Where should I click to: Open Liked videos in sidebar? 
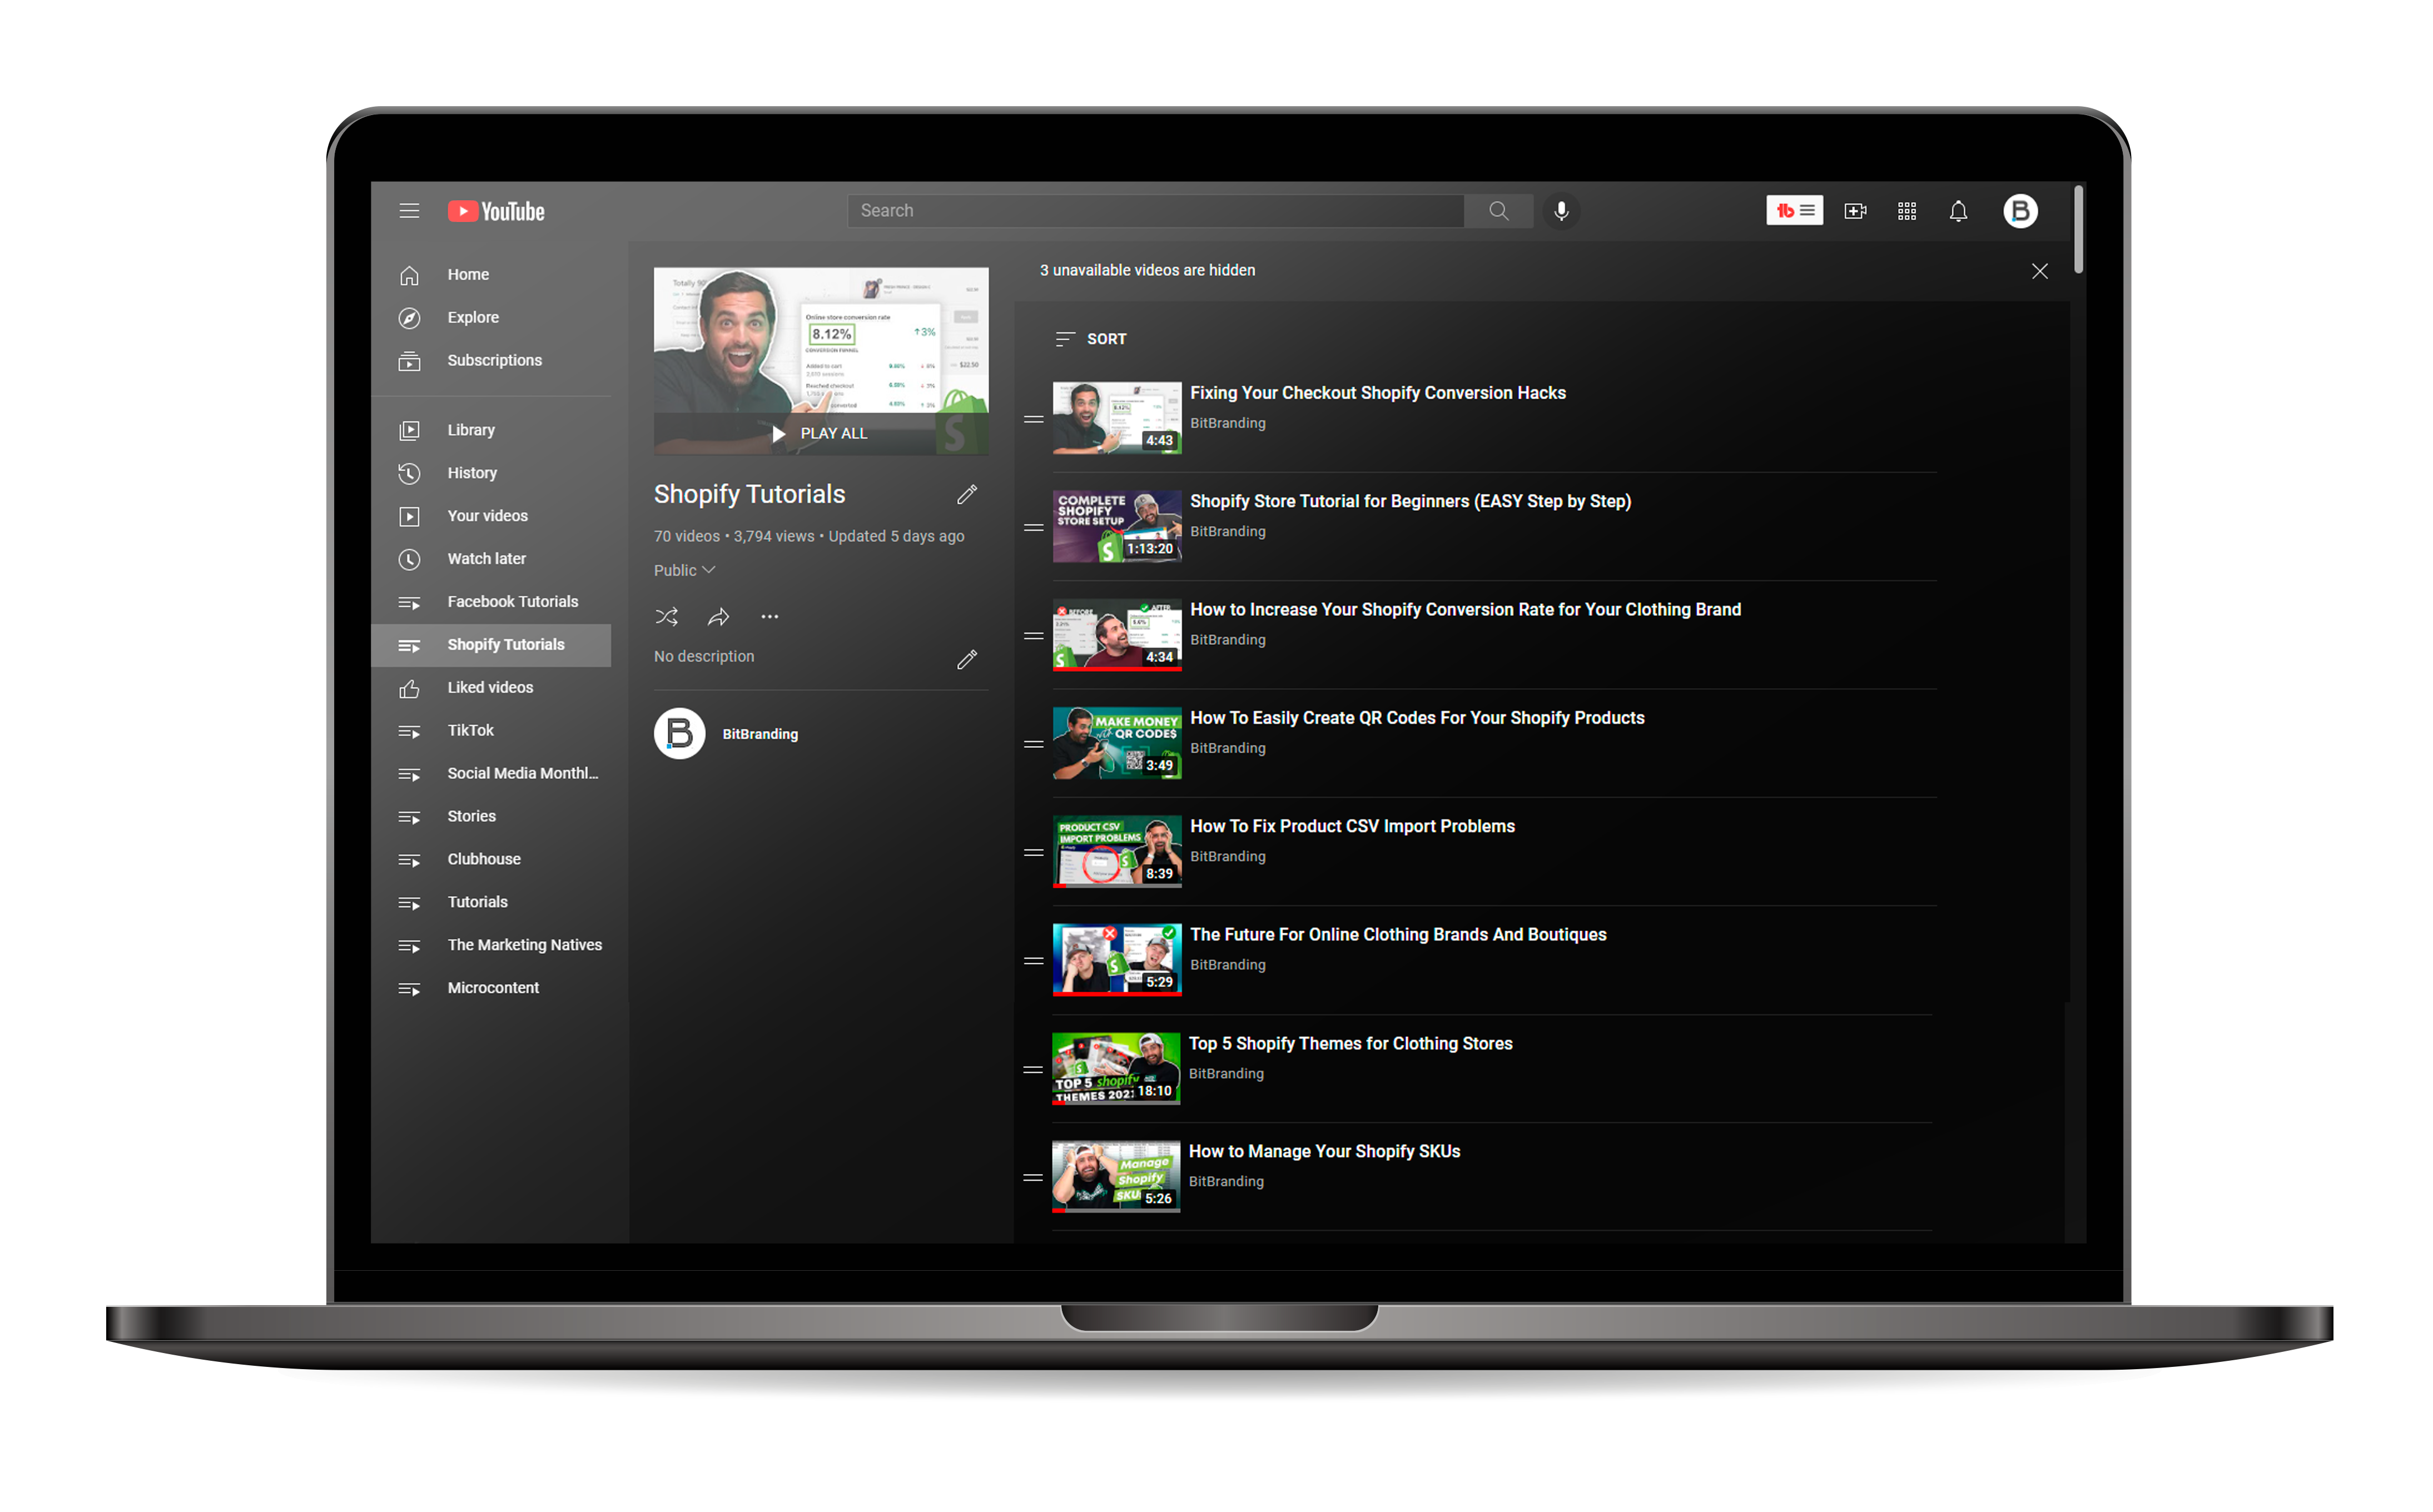point(491,688)
